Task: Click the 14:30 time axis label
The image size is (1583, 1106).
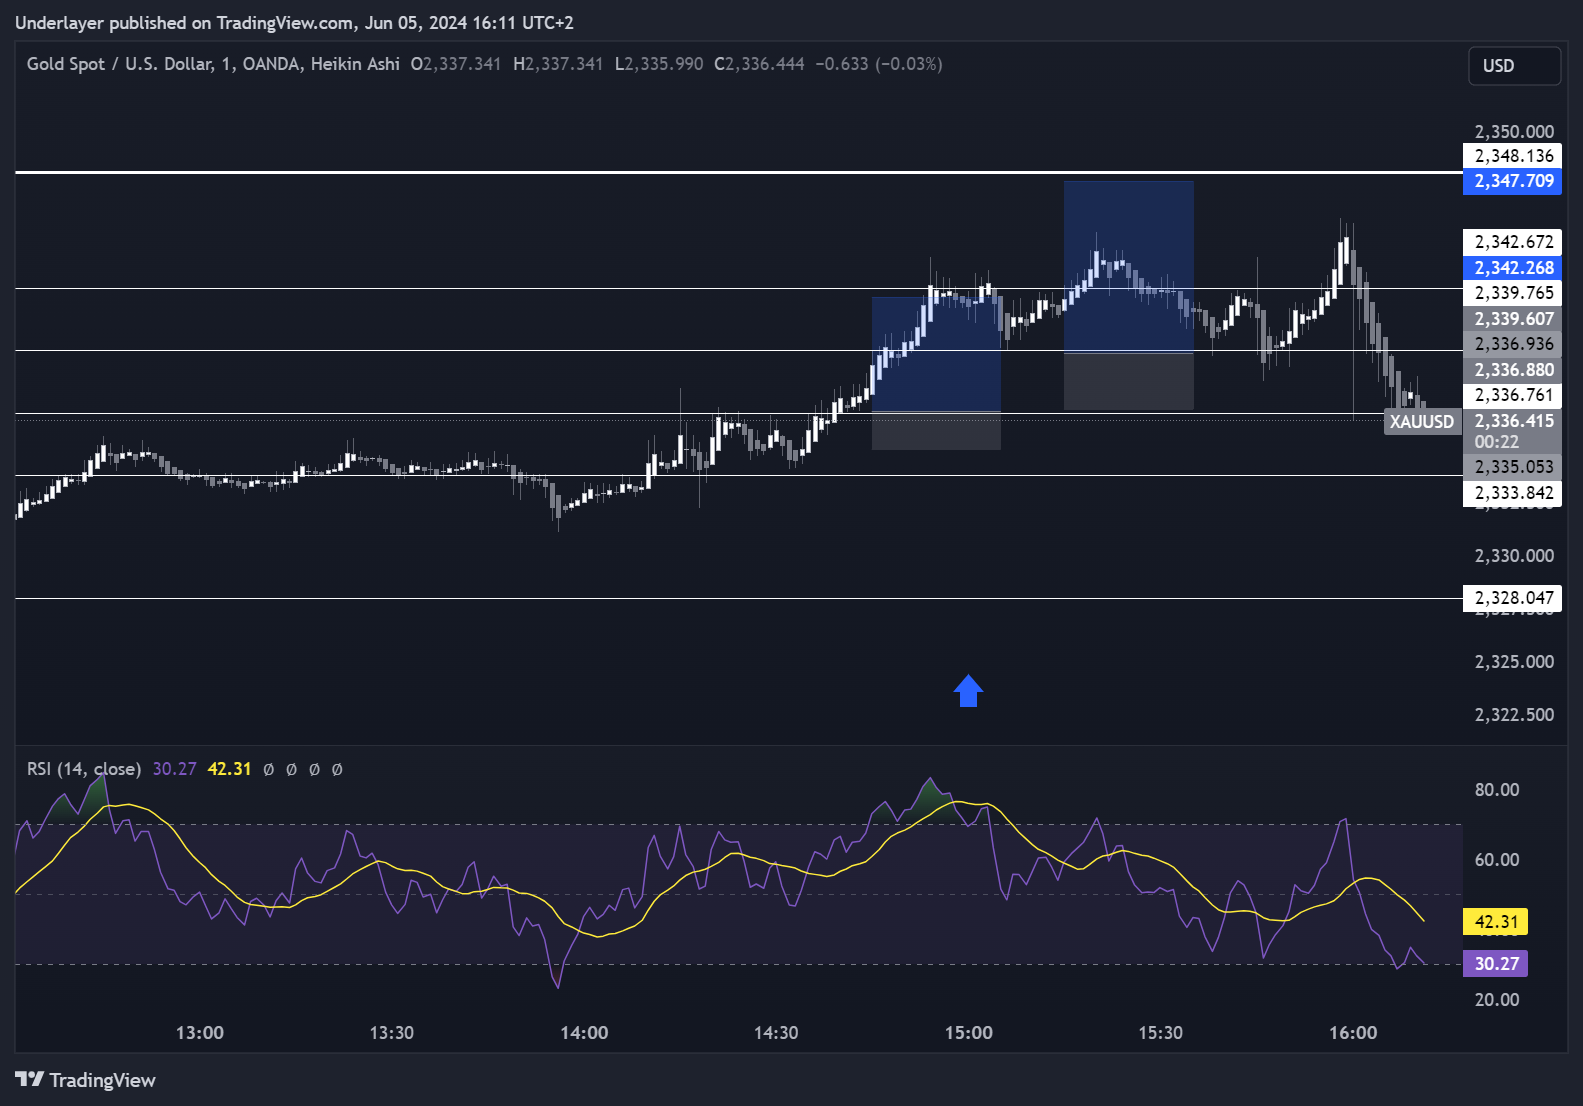Action: [776, 1033]
